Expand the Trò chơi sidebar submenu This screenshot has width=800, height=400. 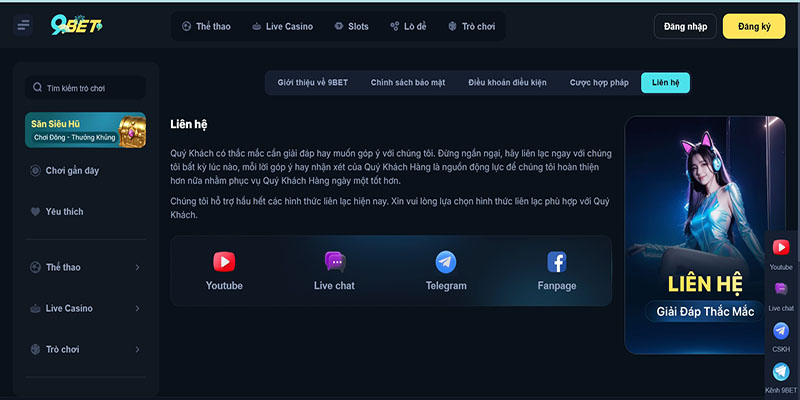pos(137,350)
